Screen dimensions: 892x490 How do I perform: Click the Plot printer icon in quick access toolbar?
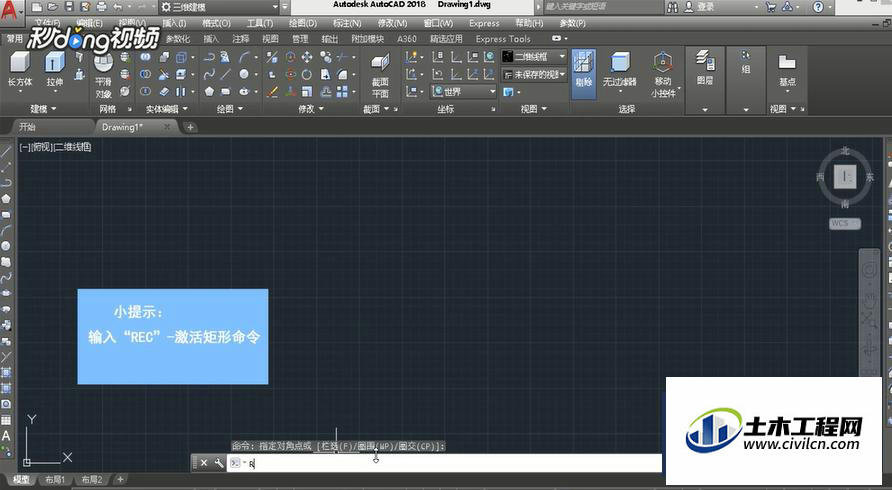click(x=102, y=7)
